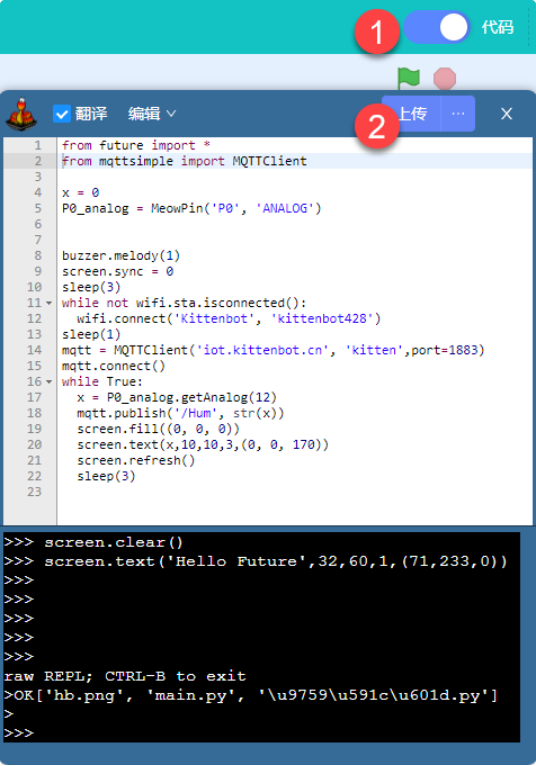Click the buzzer.melody(1) code line
Viewport: 536px width, 766px height.
point(121,256)
